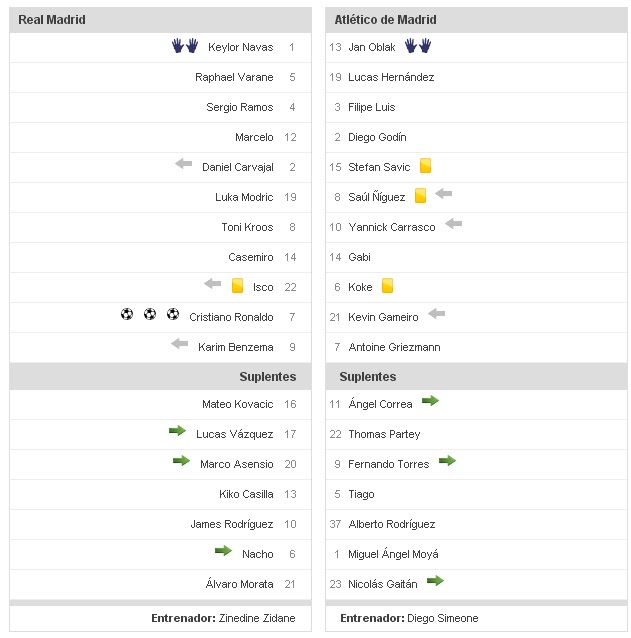Click coach name Diego Simeone
This screenshot has height=638, width=631.
click(x=443, y=618)
